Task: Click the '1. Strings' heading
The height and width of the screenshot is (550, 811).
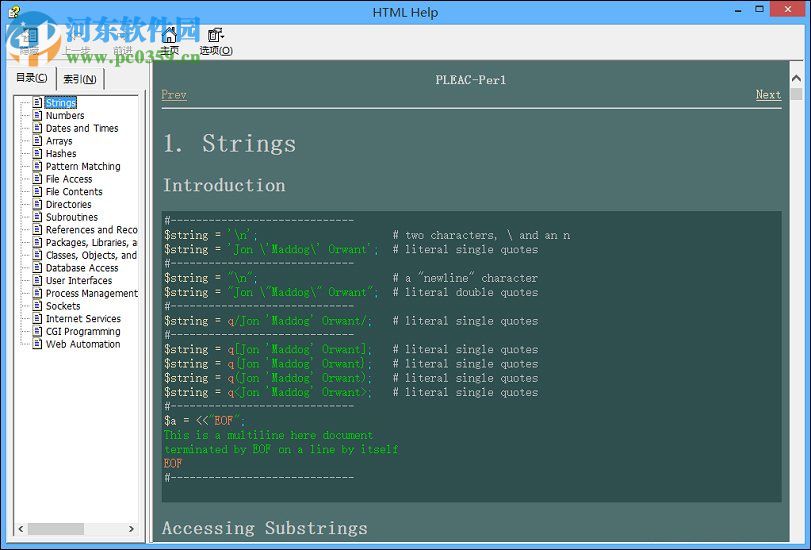Action: 230,143
